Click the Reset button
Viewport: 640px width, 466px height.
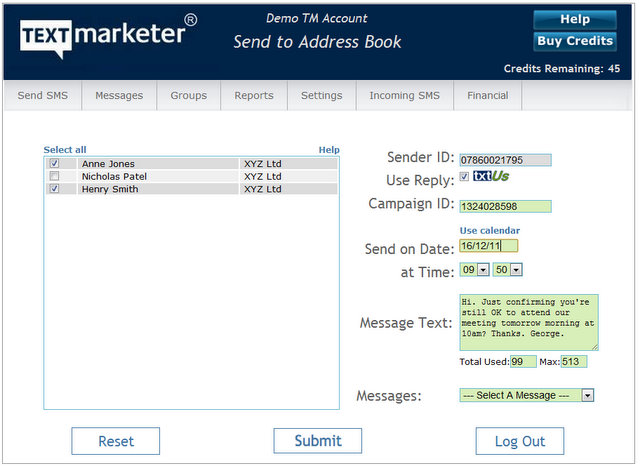[x=116, y=441]
